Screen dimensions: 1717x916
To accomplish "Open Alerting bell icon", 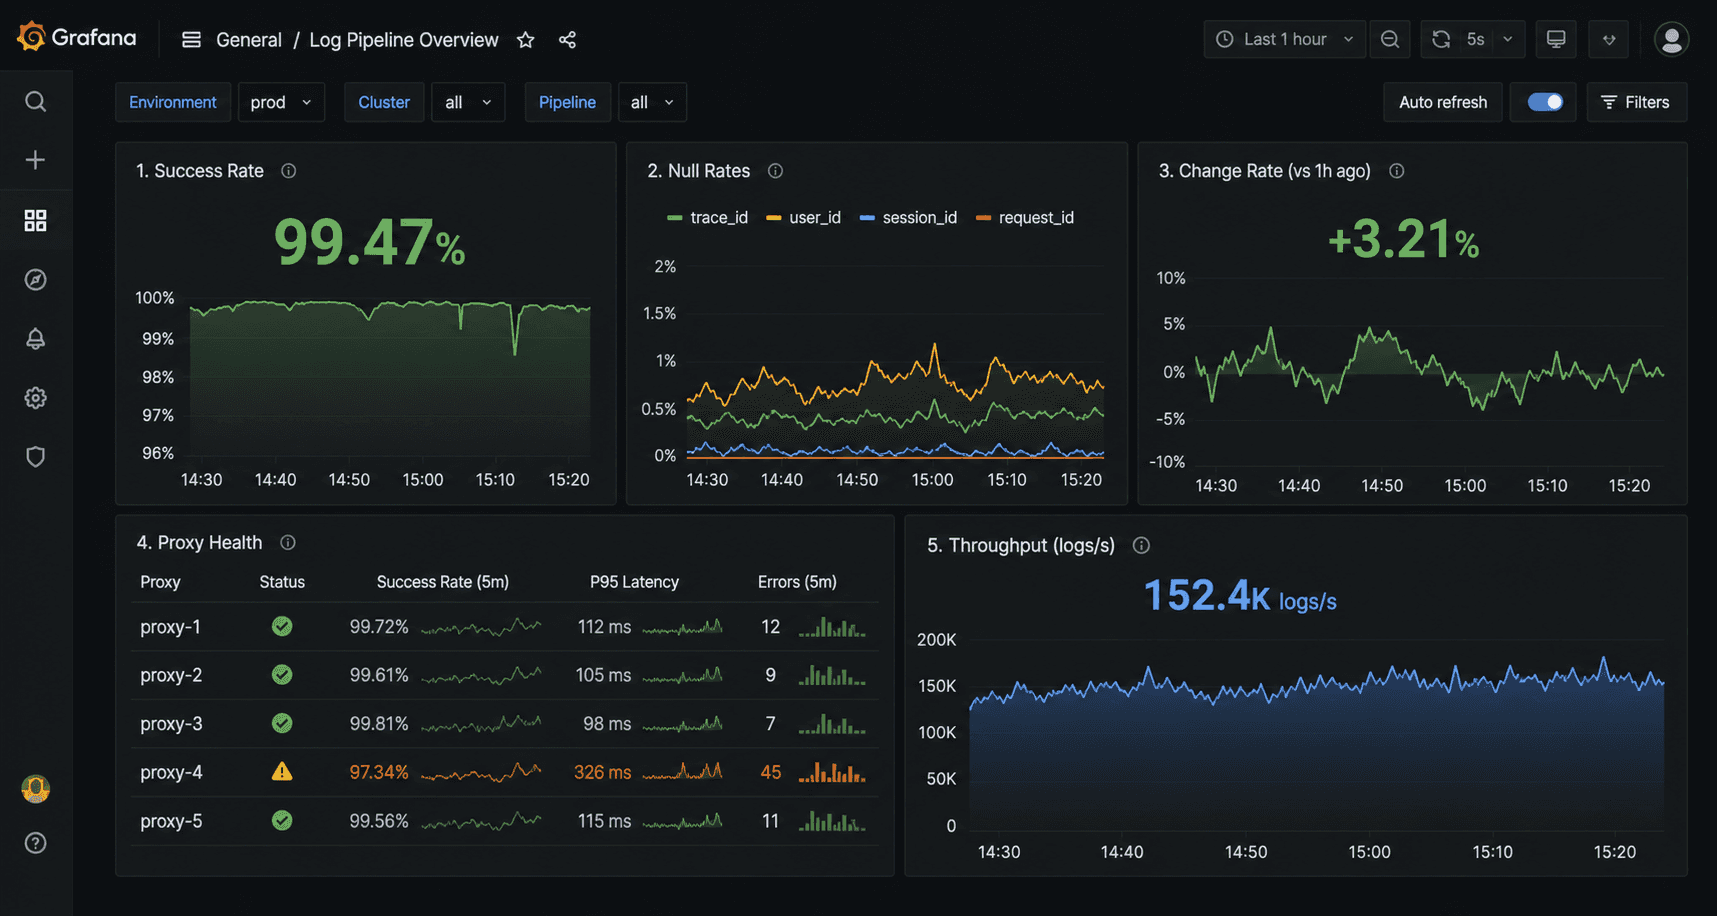I will 35,338.
